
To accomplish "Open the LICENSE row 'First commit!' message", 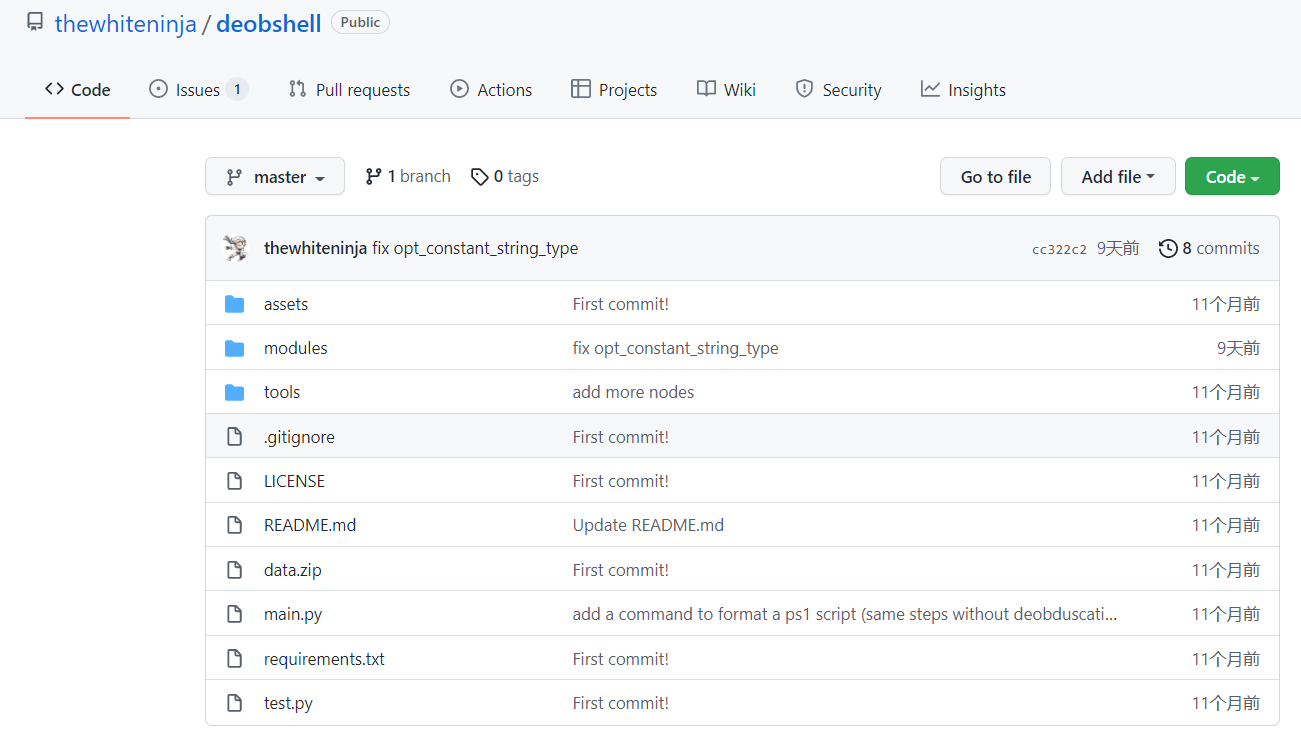I will [x=621, y=481].
